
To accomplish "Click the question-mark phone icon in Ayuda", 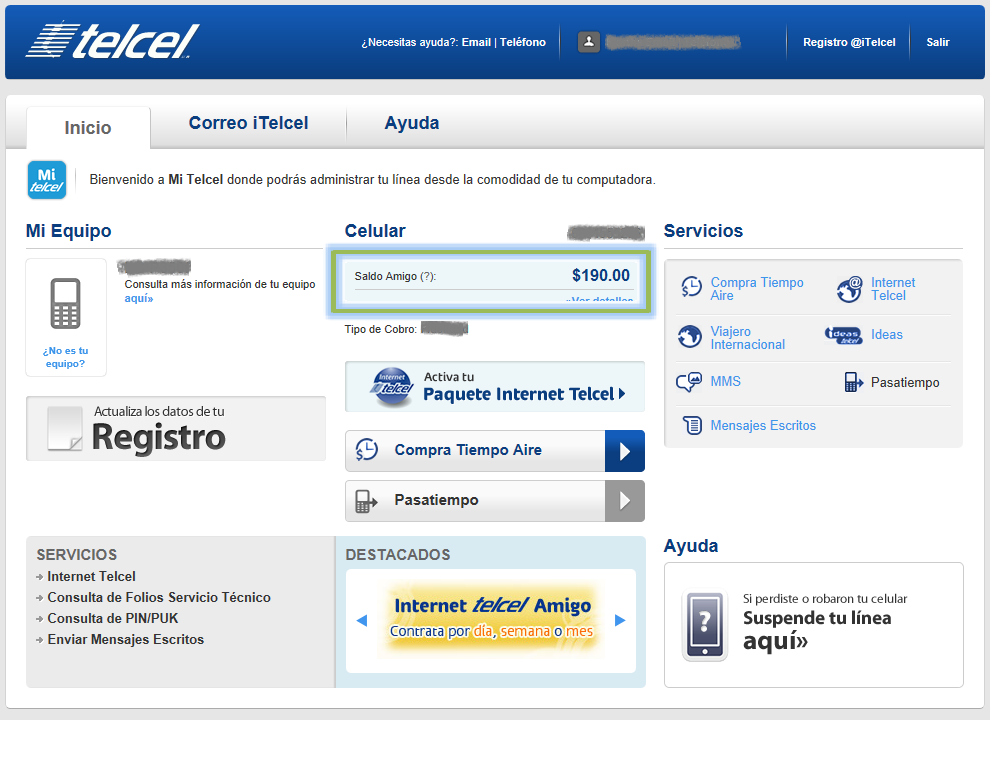I will point(705,626).
